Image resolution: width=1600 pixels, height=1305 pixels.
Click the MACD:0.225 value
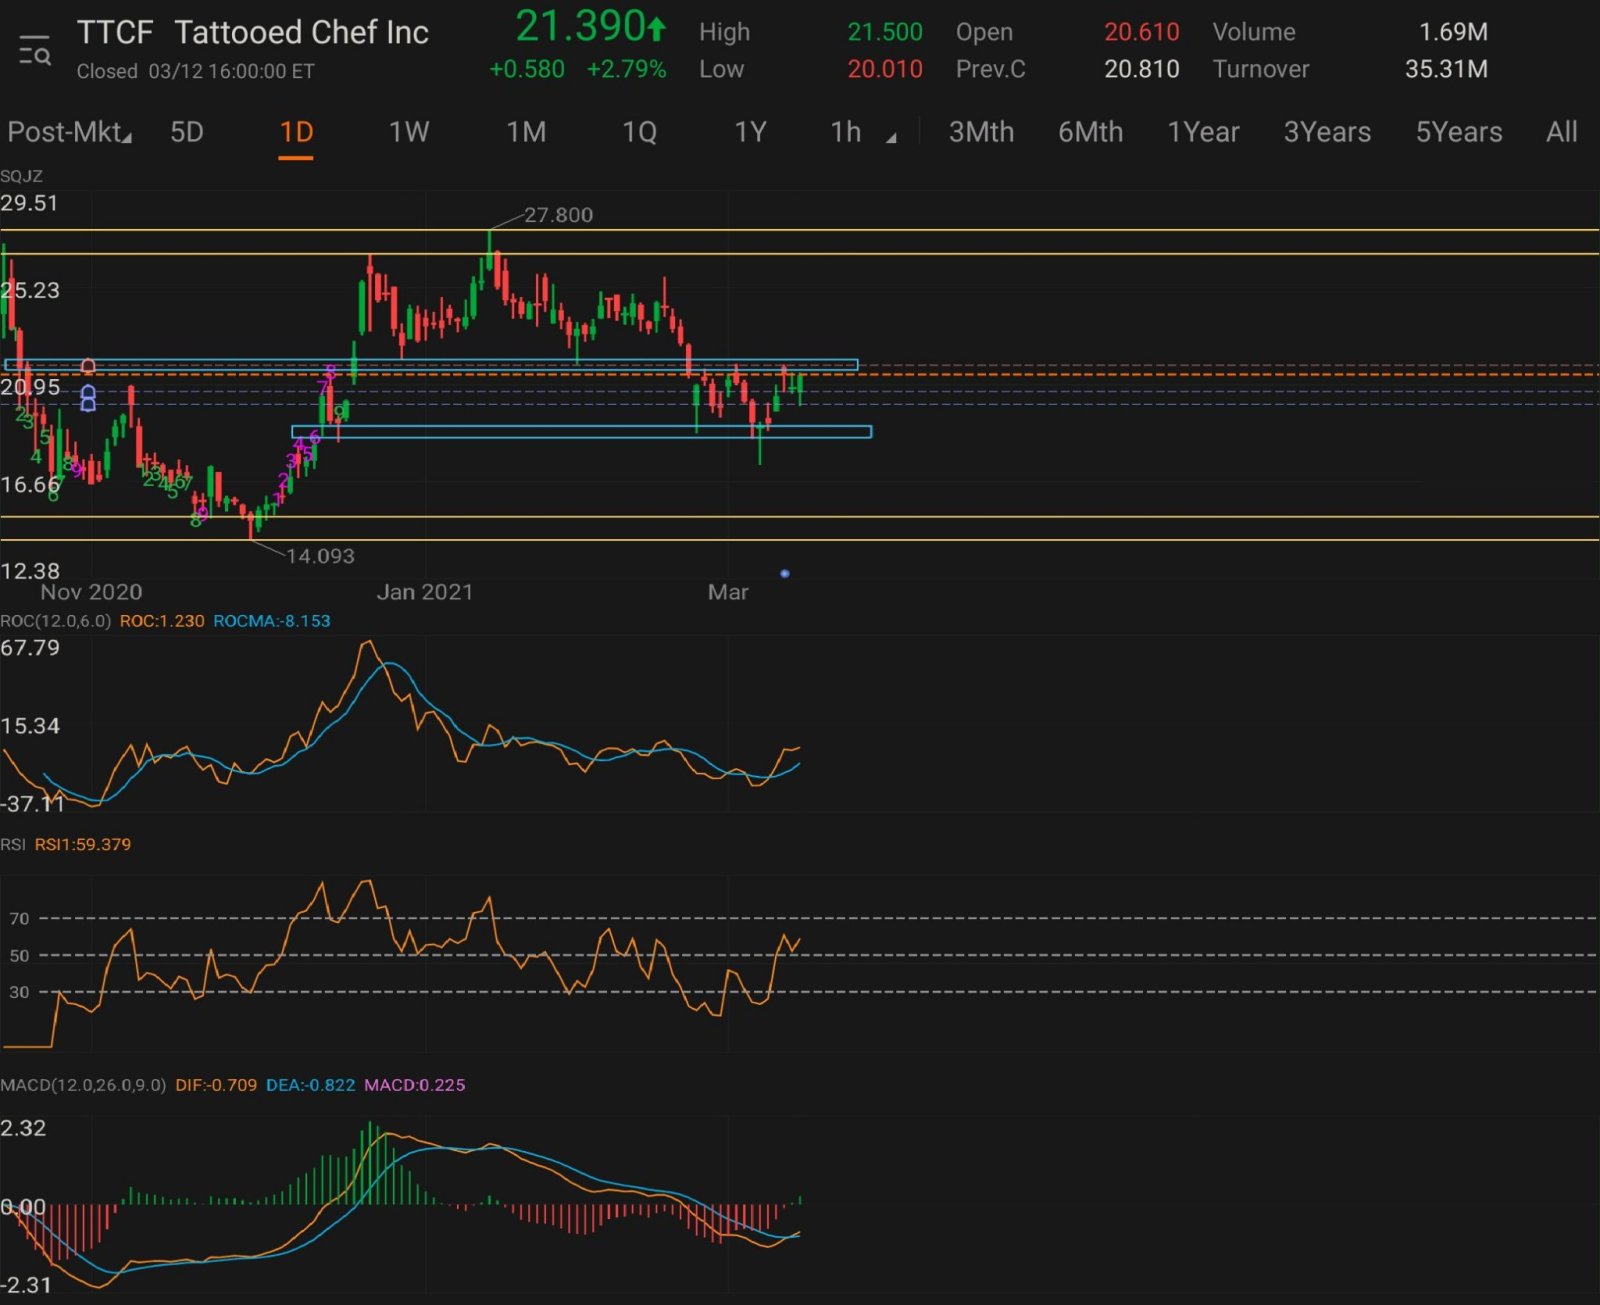tap(414, 1085)
